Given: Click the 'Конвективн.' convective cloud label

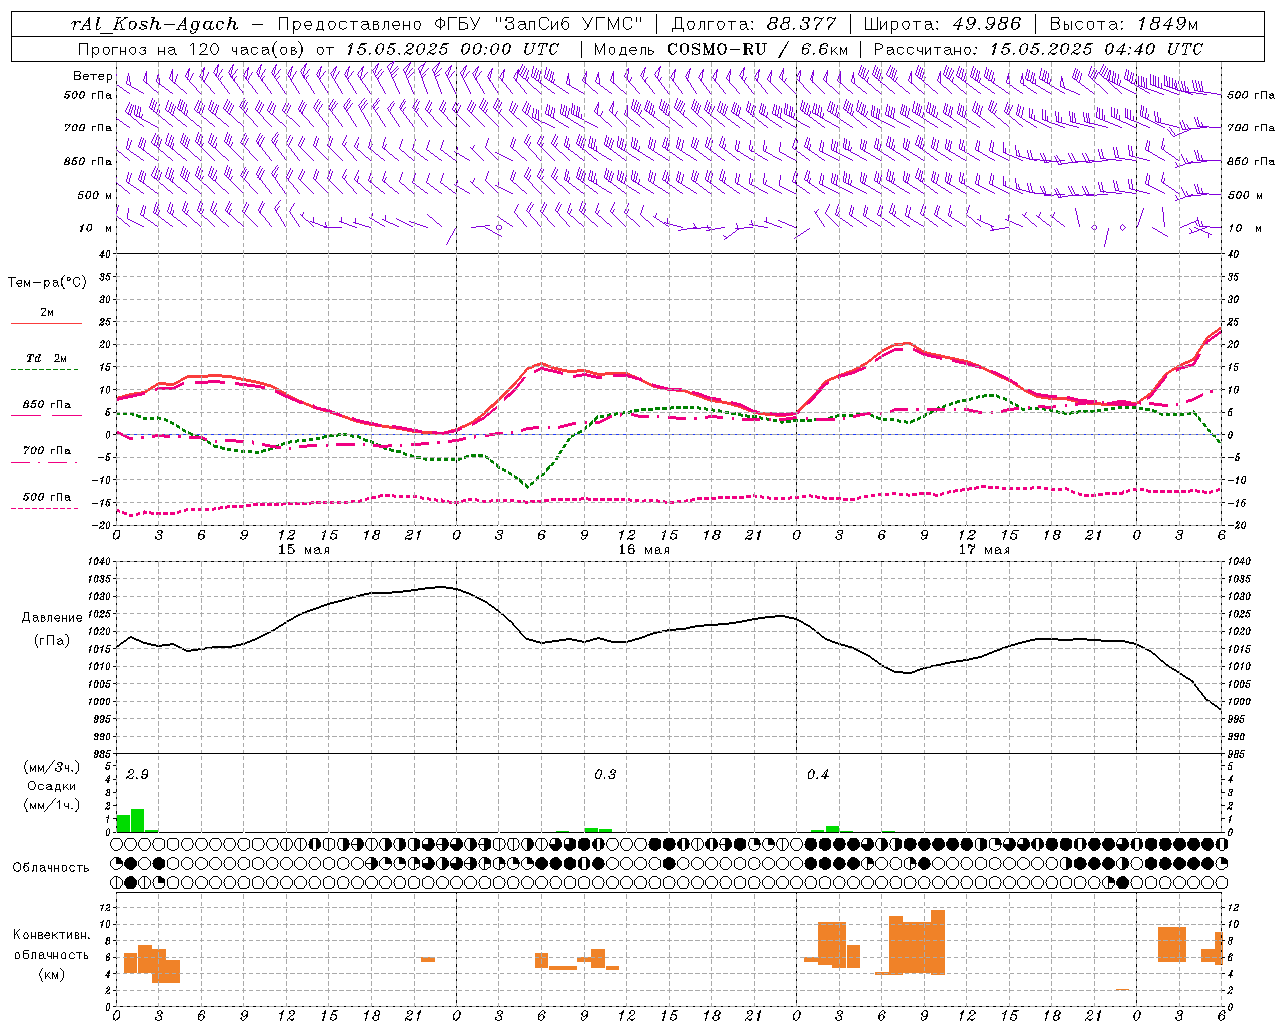Looking at the screenshot, I should [52, 935].
